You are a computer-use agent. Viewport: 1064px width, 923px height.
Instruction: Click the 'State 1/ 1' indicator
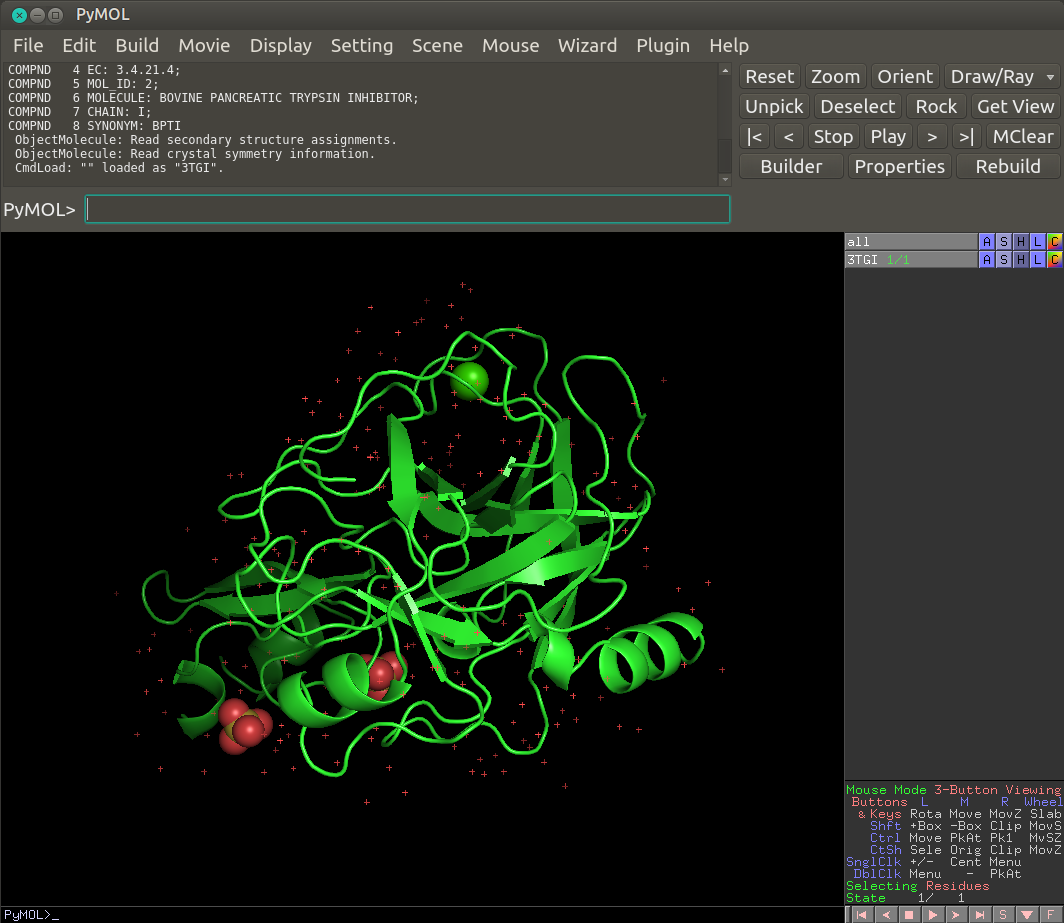(905, 898)
